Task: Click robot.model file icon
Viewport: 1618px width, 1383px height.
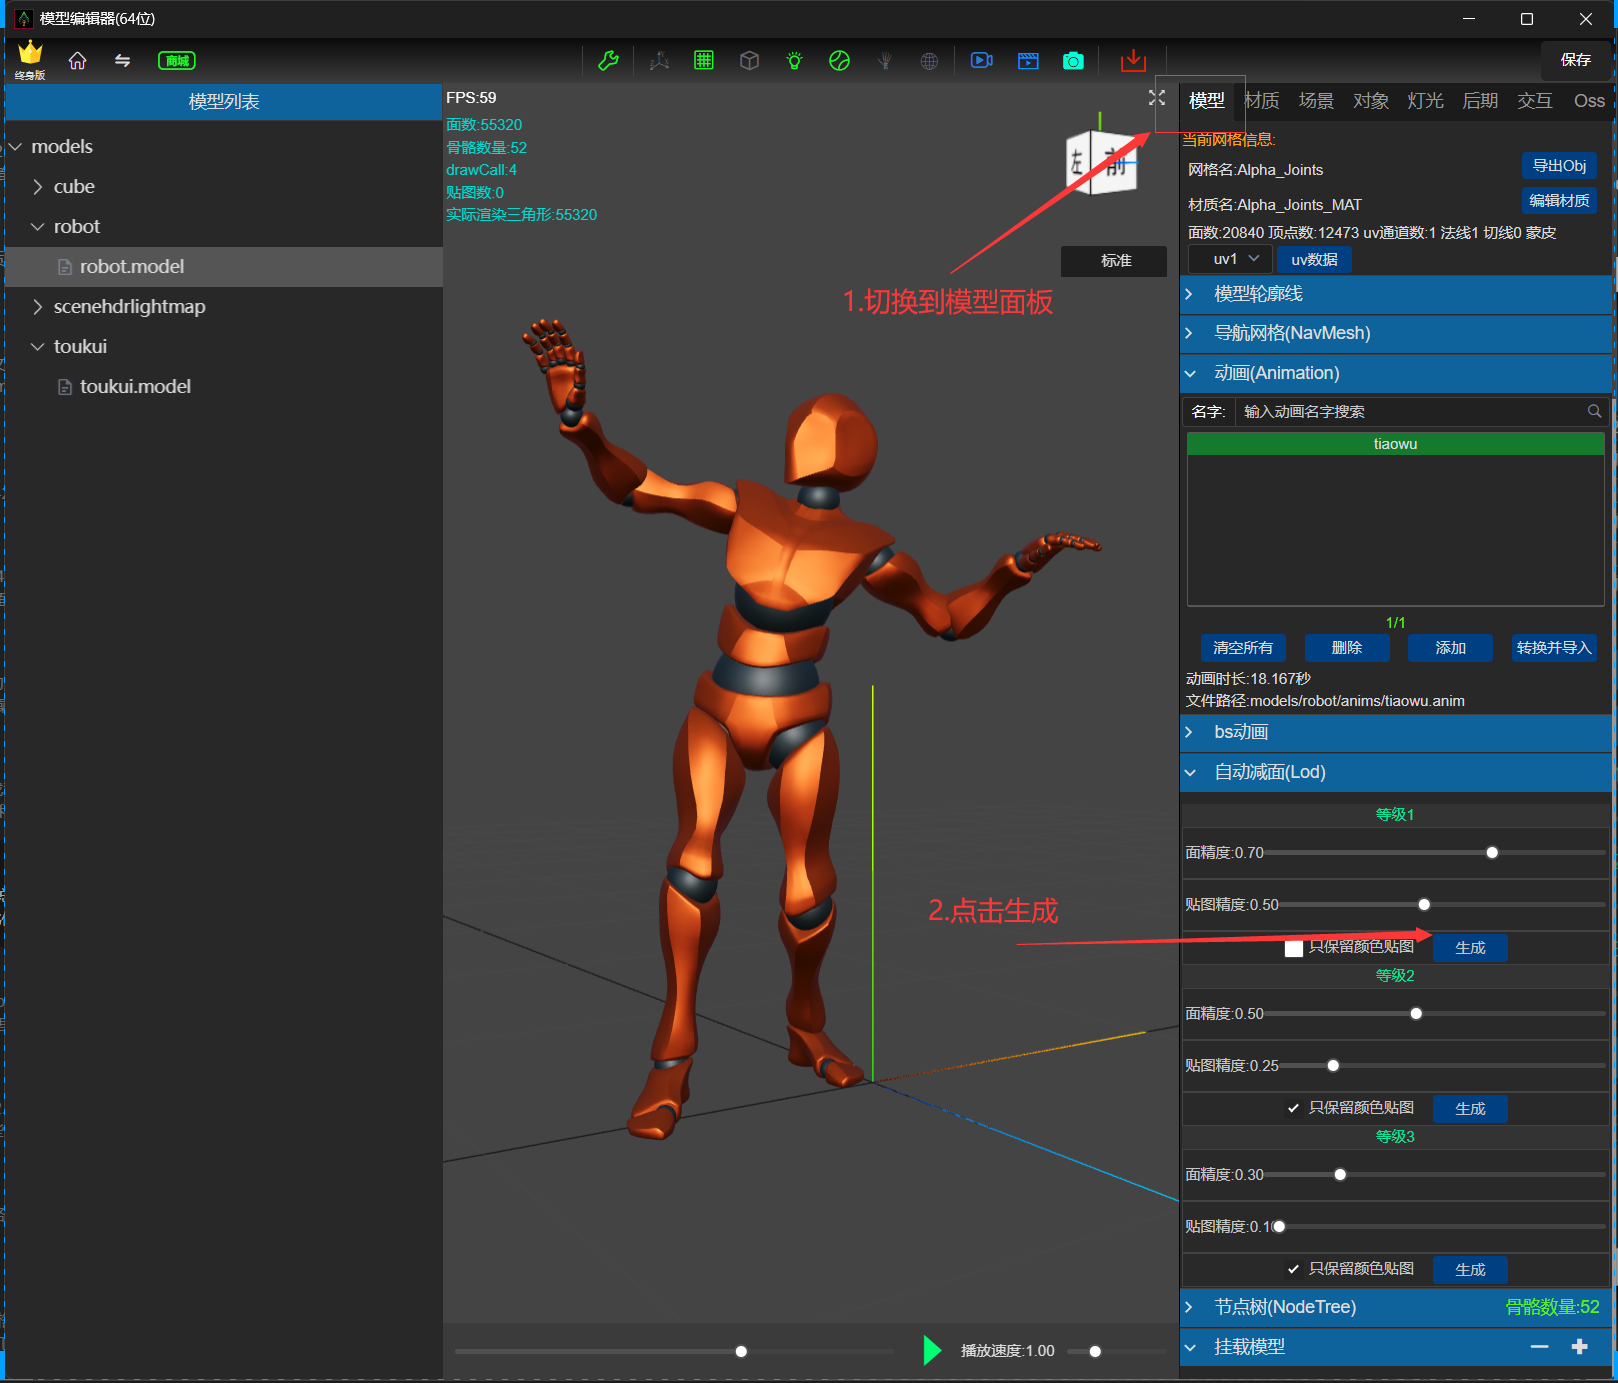Action: click(65, 267)
